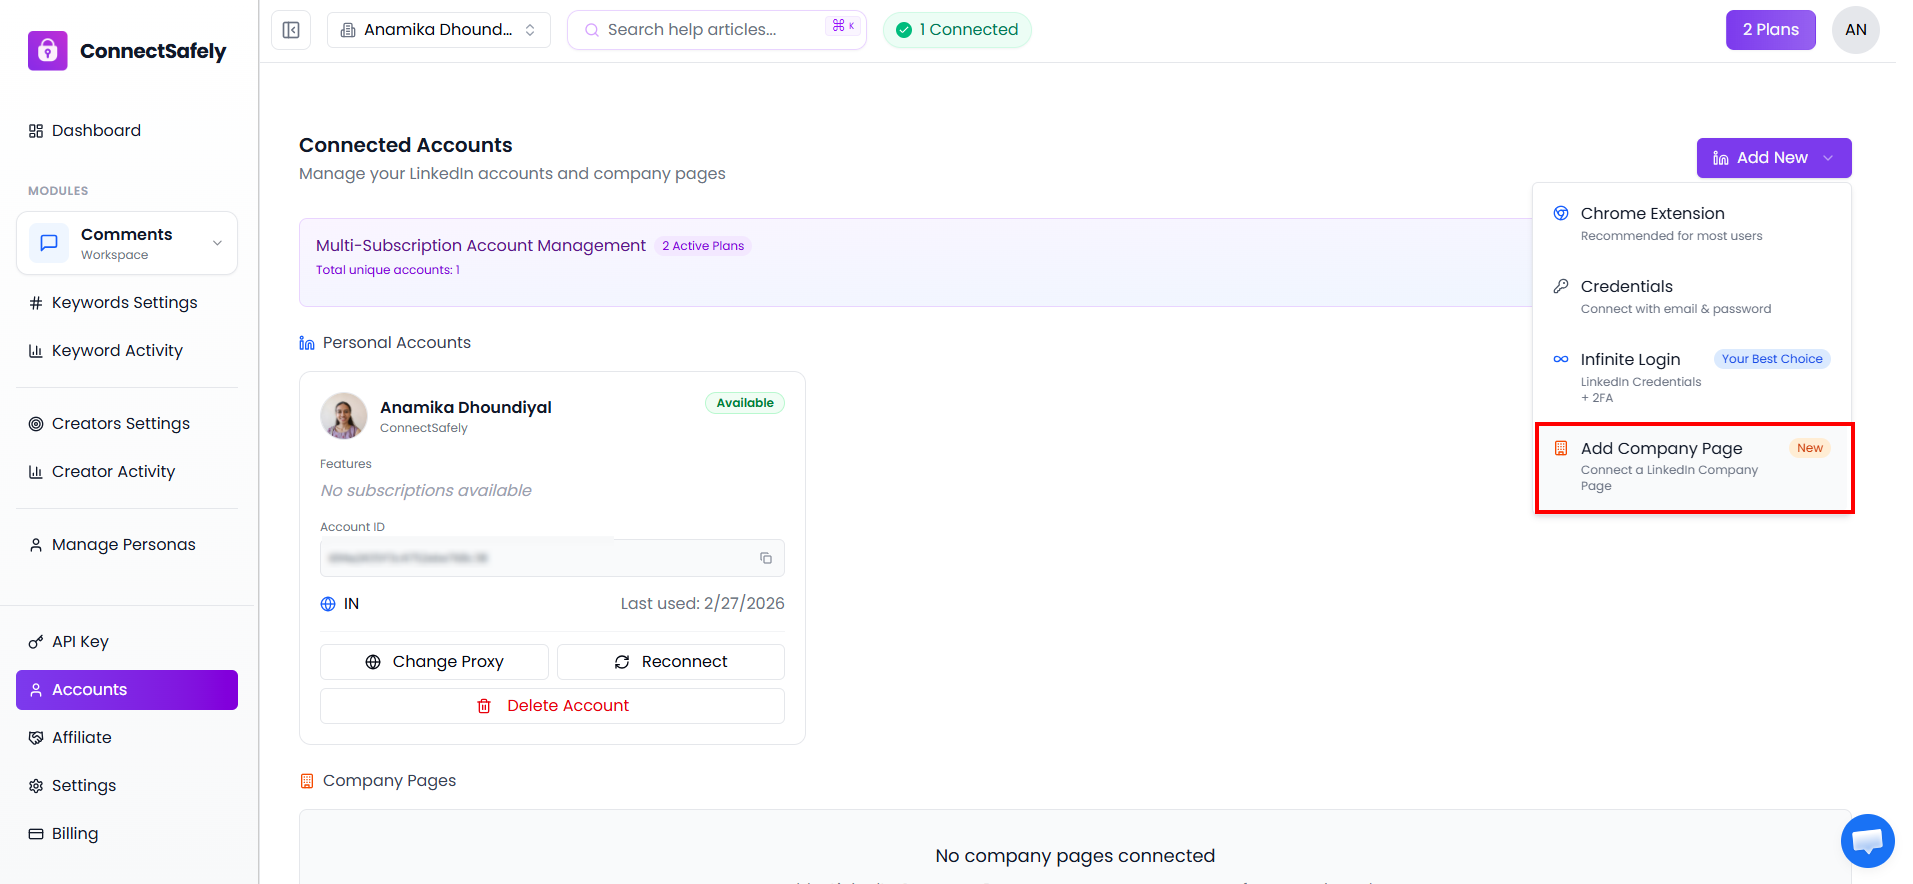
Task: Click the chat support bubble icon
Action: (1867, 841)
